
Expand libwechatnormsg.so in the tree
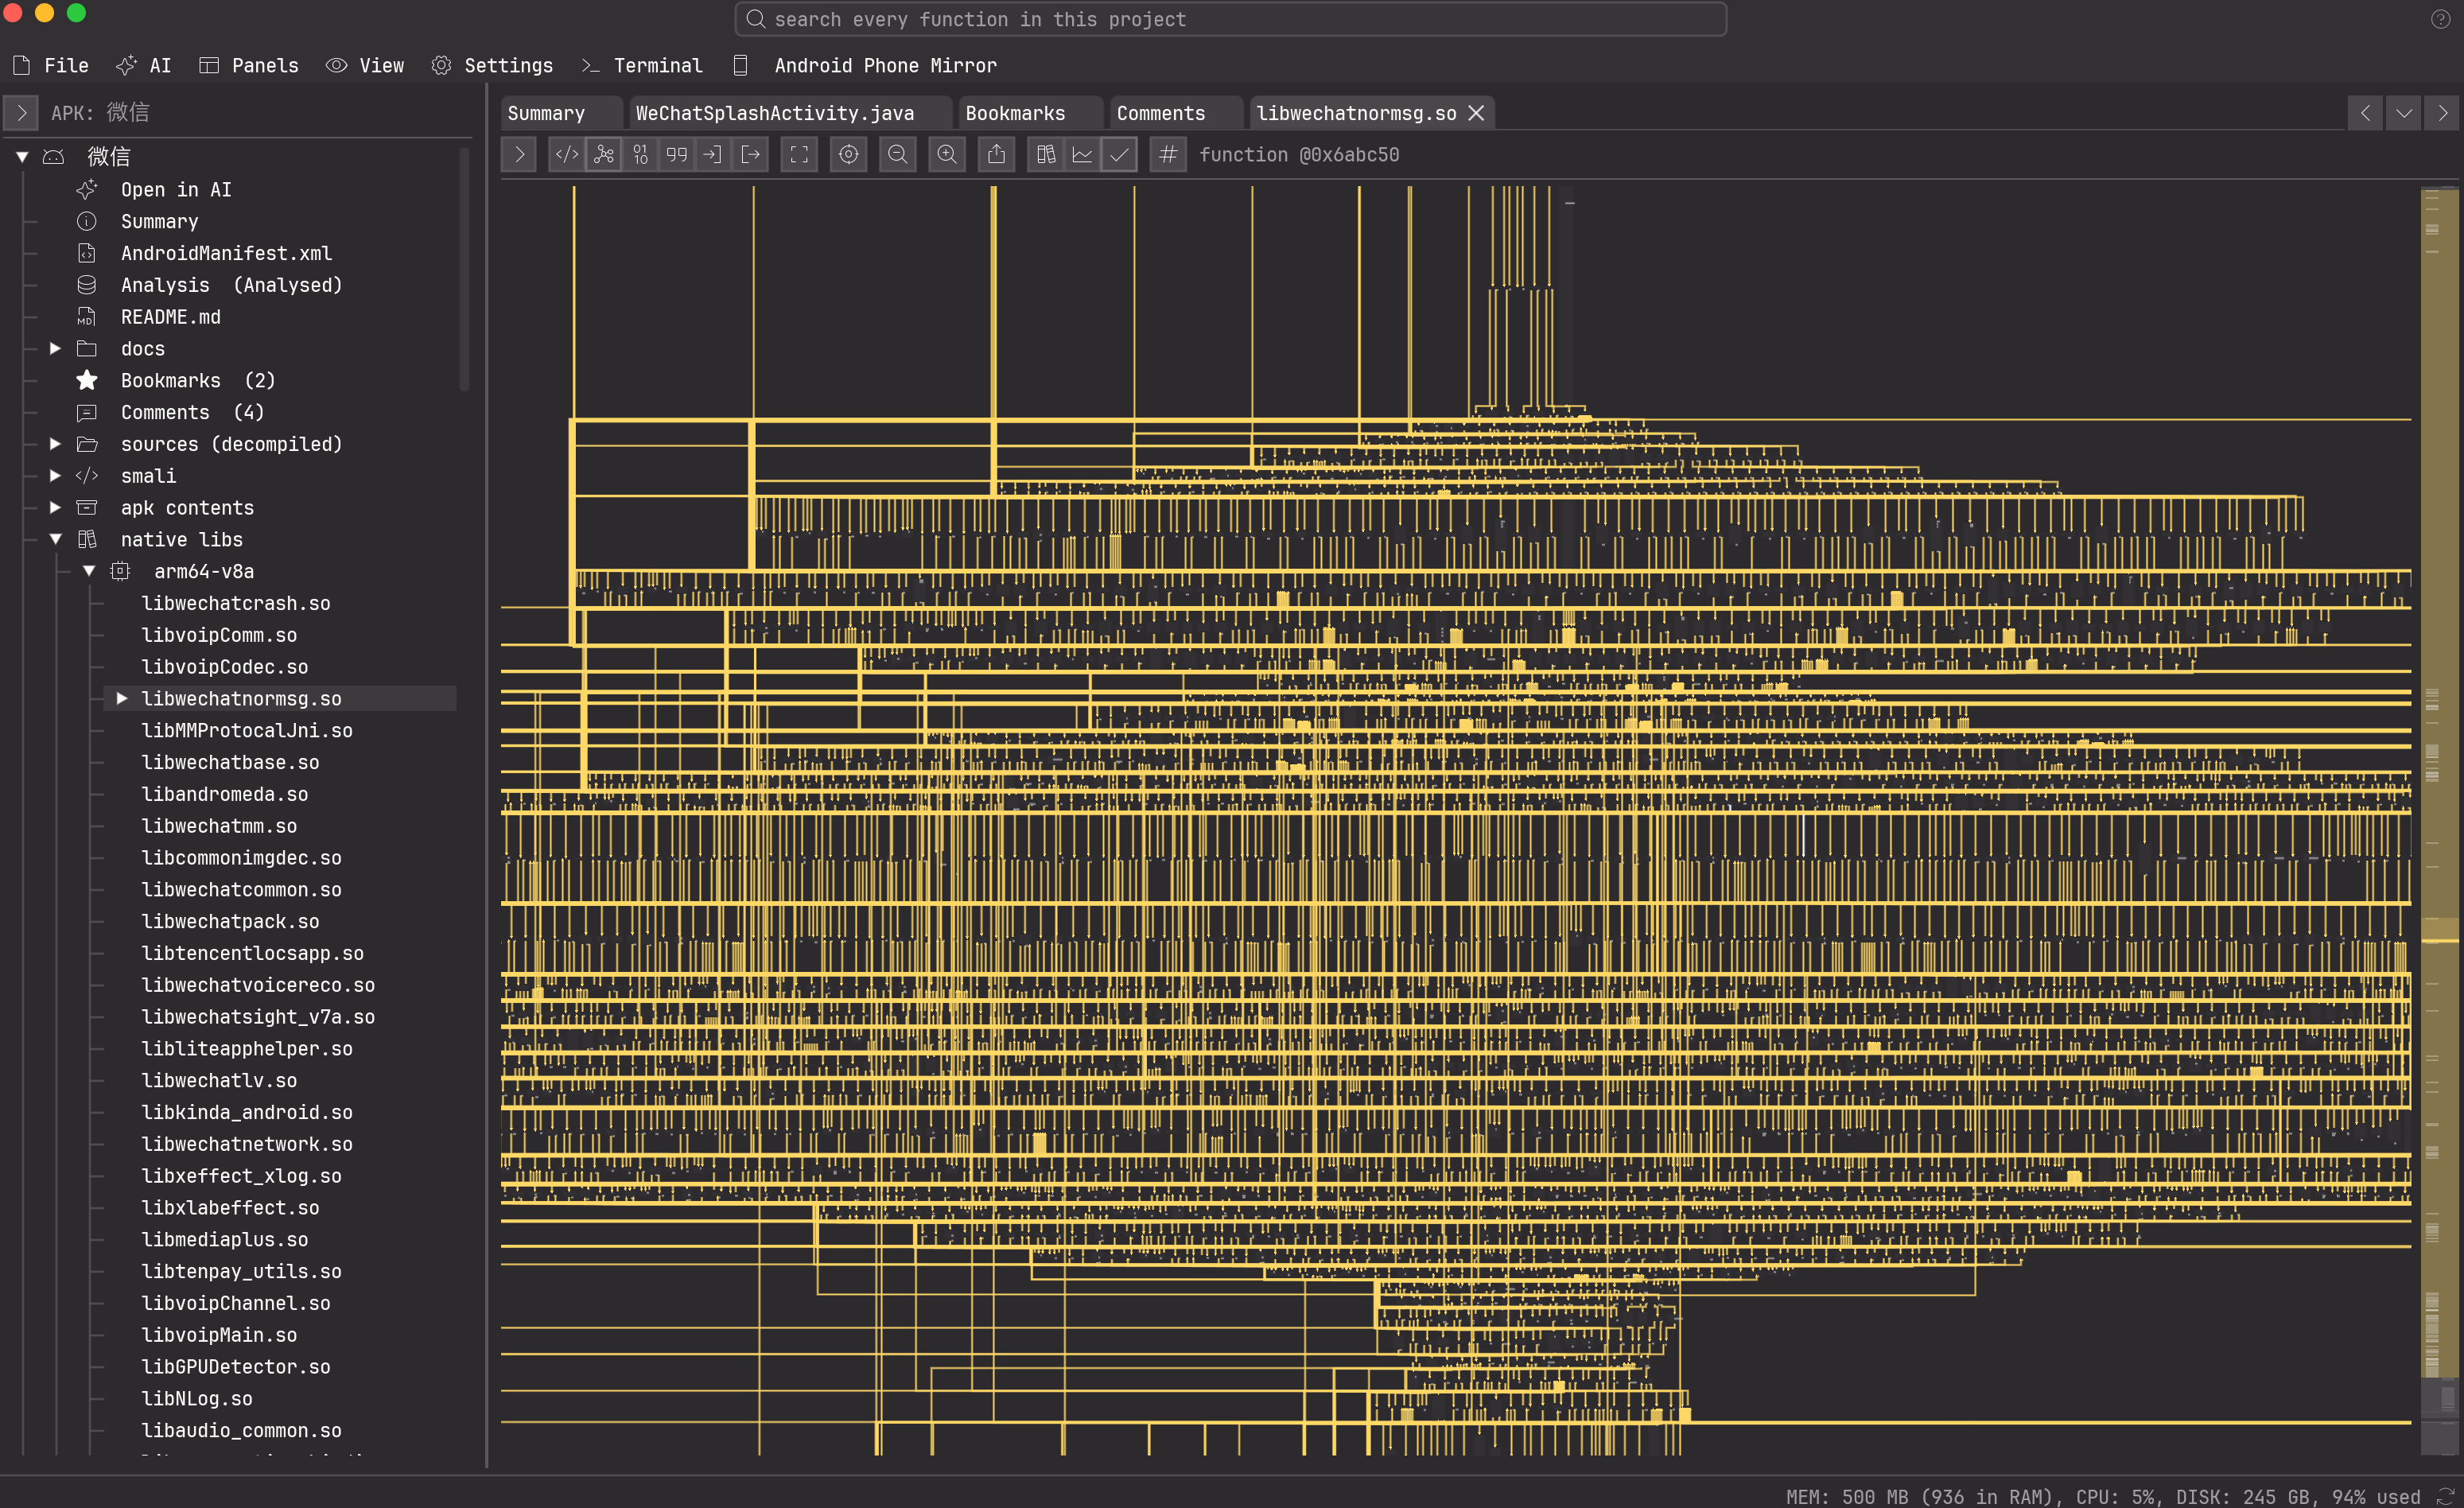click(122, 698)
